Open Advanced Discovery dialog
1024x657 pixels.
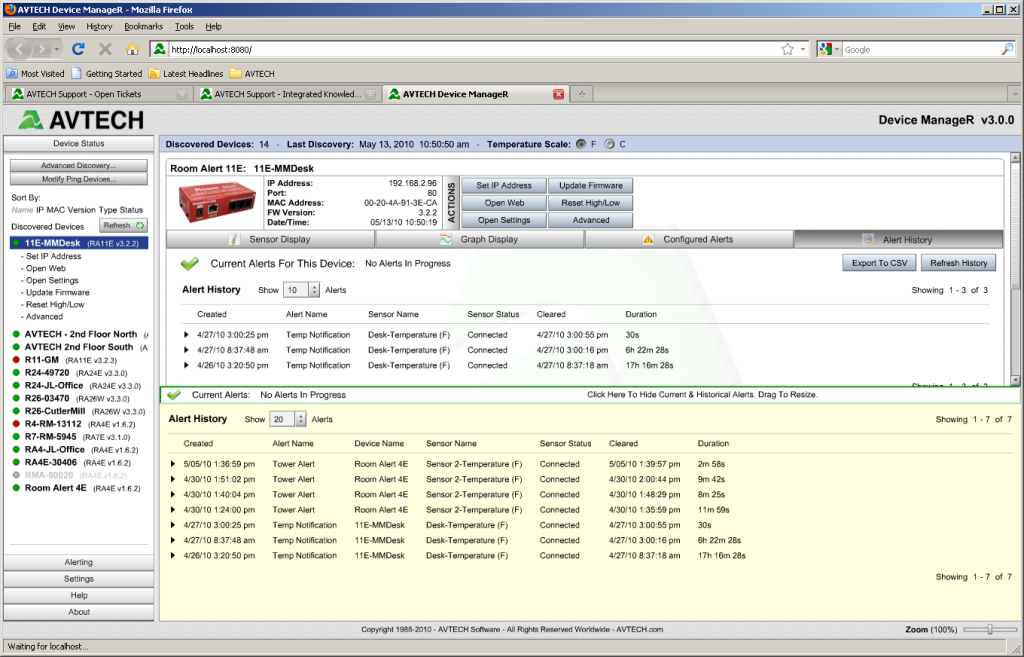tap(78, 164)
